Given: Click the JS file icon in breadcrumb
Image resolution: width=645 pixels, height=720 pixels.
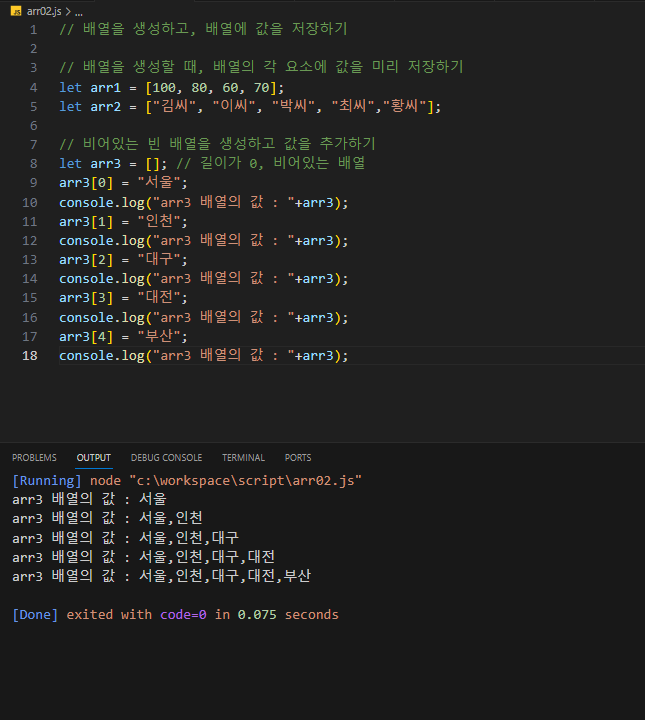Looking at the screenshot, I should click(x=16, y=11).
